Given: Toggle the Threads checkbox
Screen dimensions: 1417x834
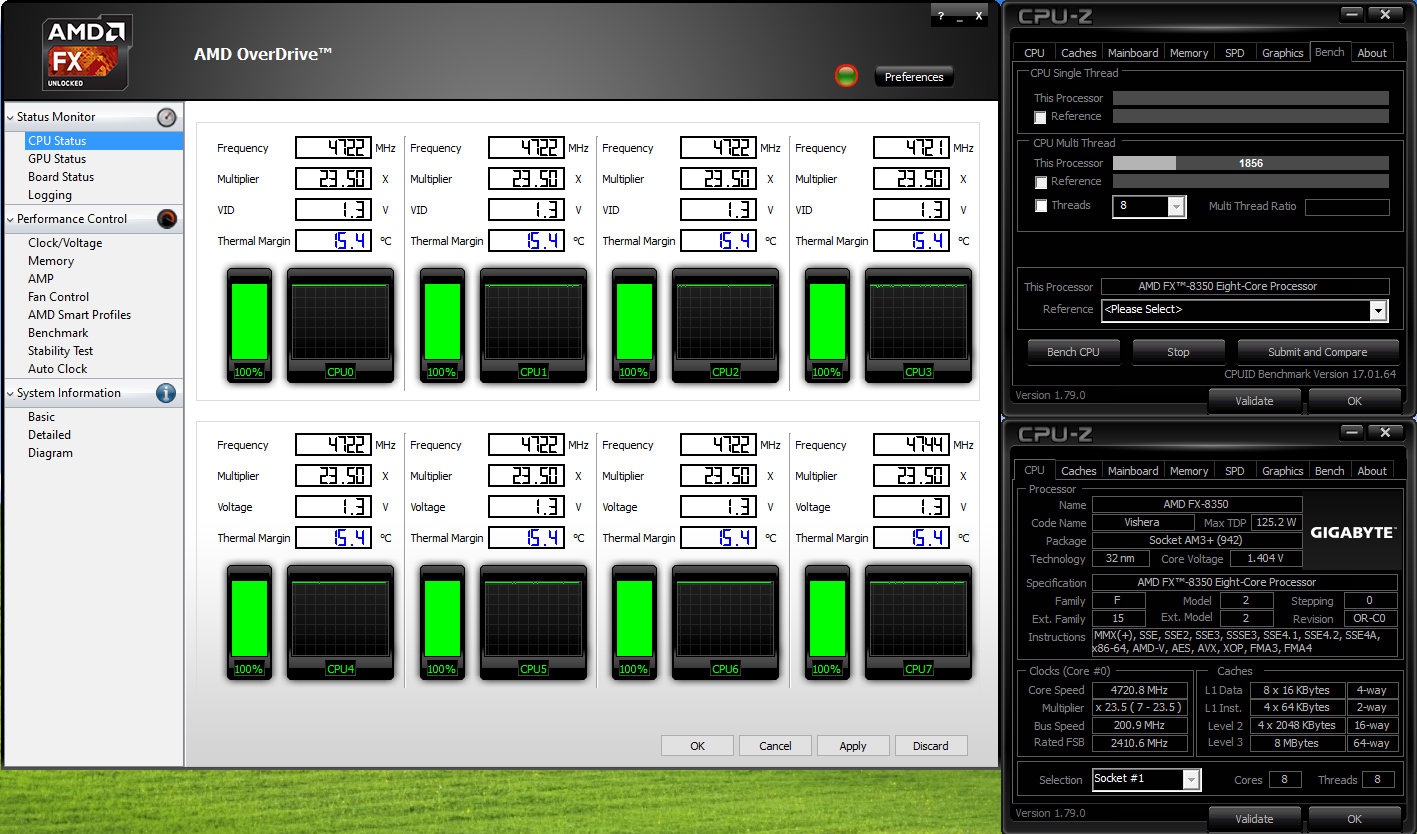Looking at the screenshot, I should point(1041,206).
